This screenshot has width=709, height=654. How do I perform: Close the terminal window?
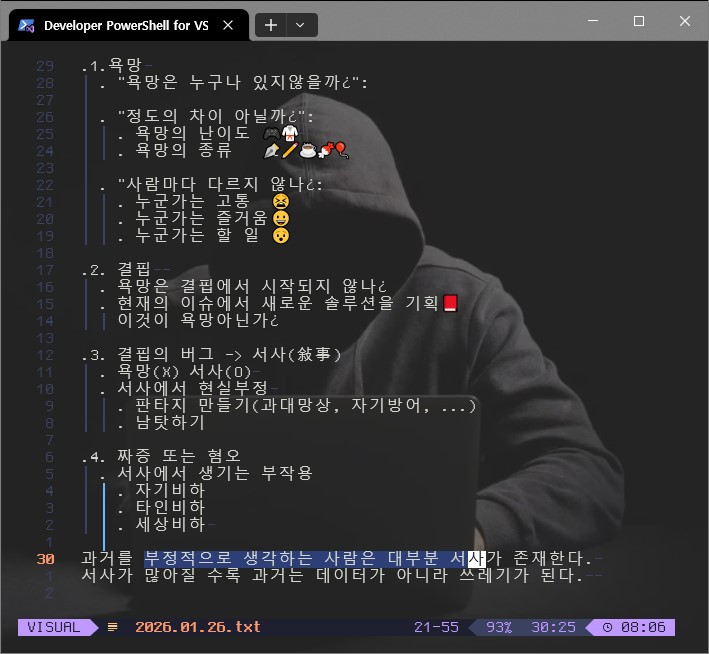(685, 21)
